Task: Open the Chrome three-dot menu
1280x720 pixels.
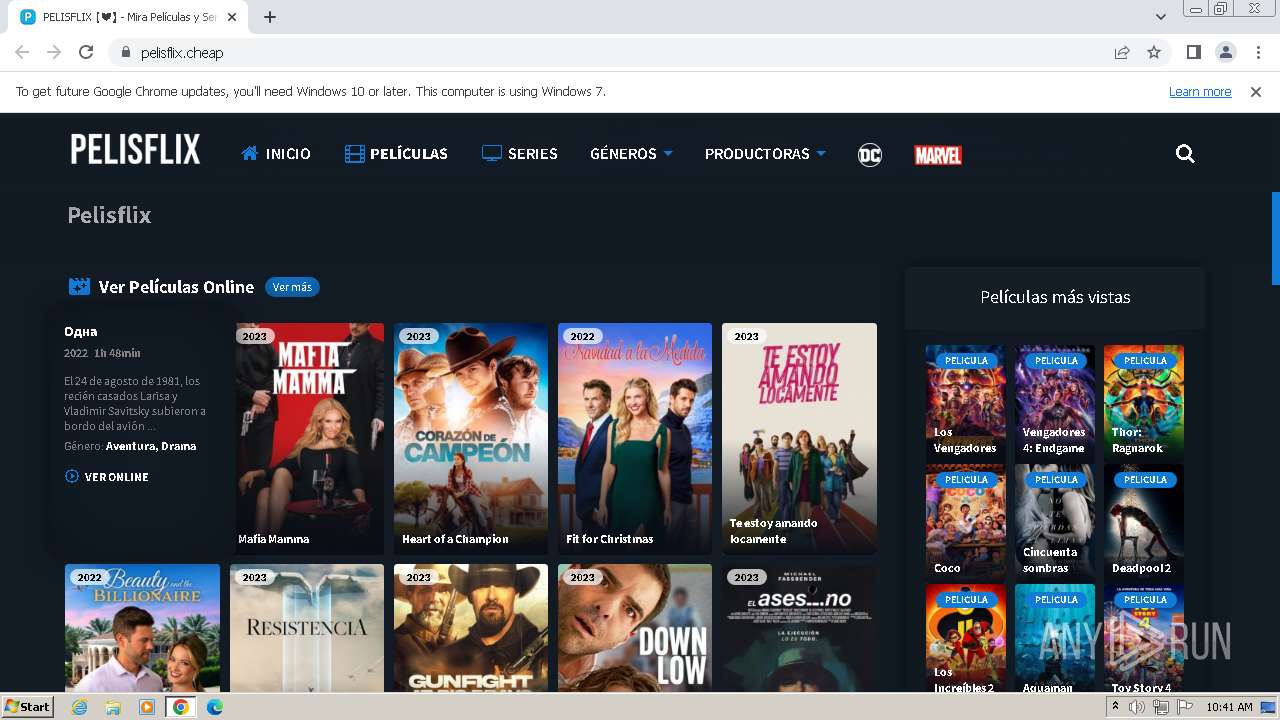Action: [1256, 52]
